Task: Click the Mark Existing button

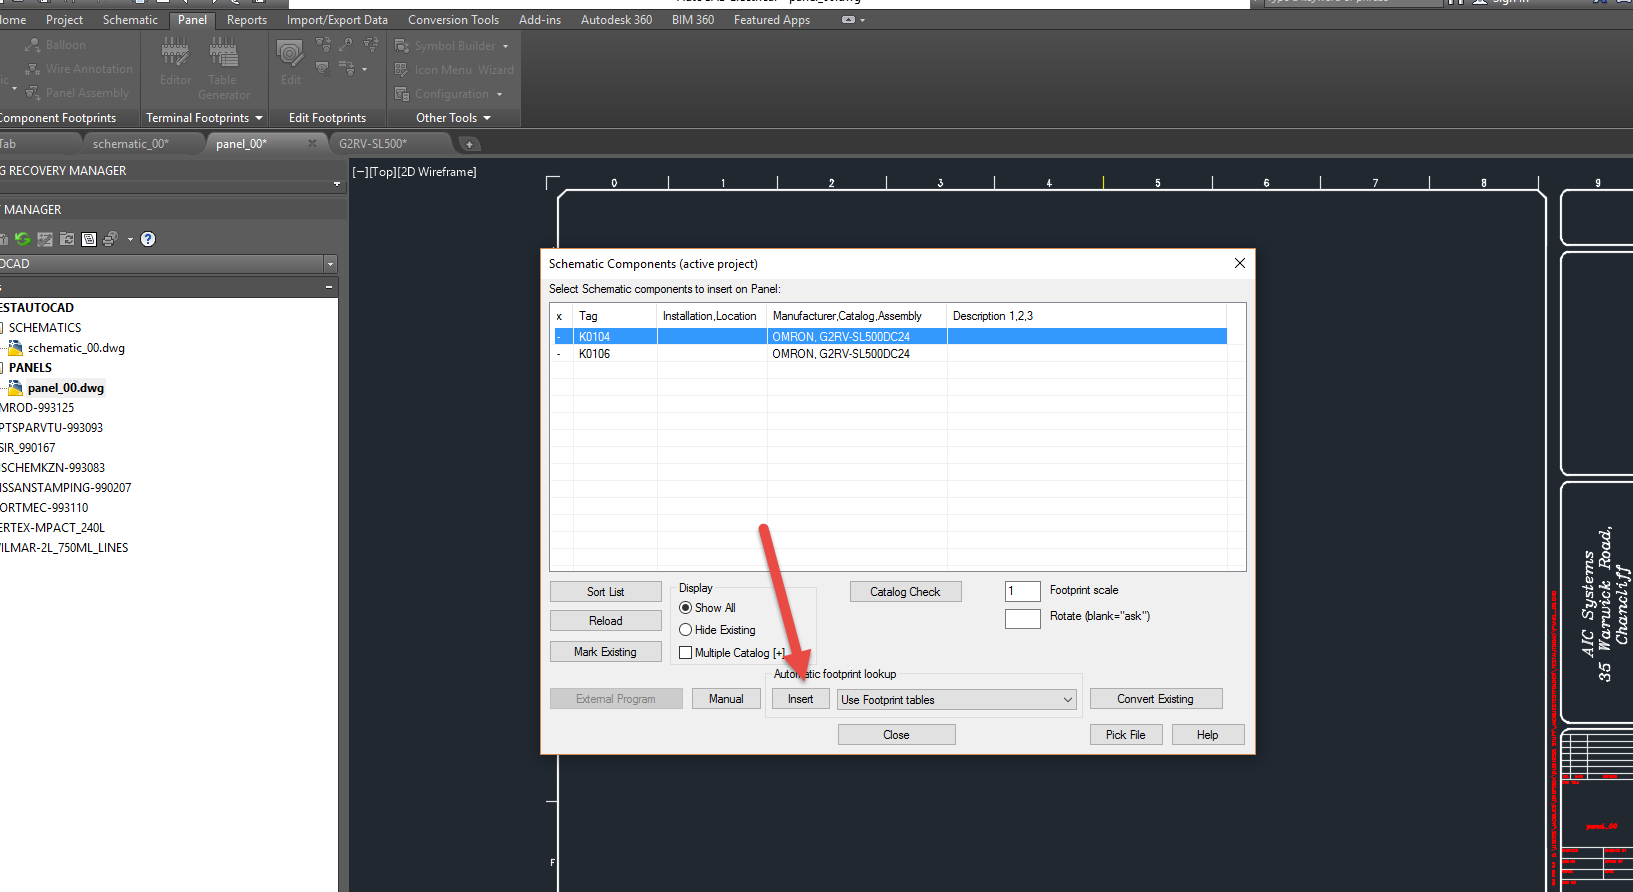Action: [605, 652]
